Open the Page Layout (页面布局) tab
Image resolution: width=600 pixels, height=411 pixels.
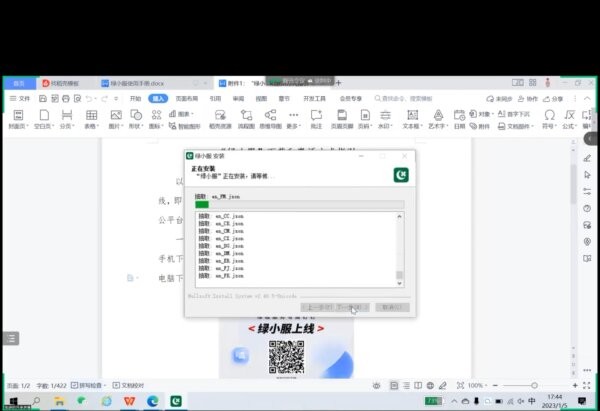click(187, 99)
